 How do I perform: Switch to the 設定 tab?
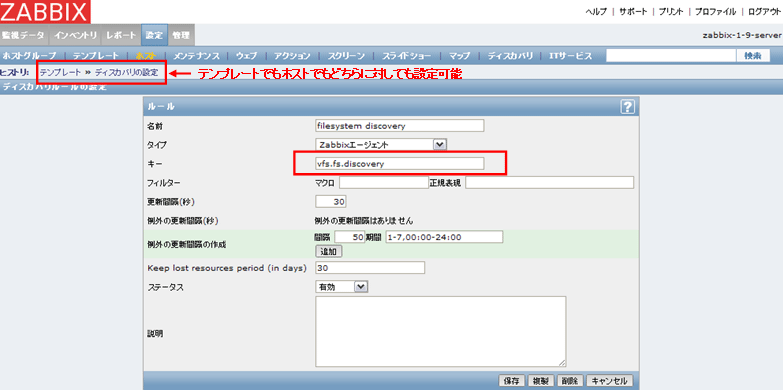(x=154, y=35)
